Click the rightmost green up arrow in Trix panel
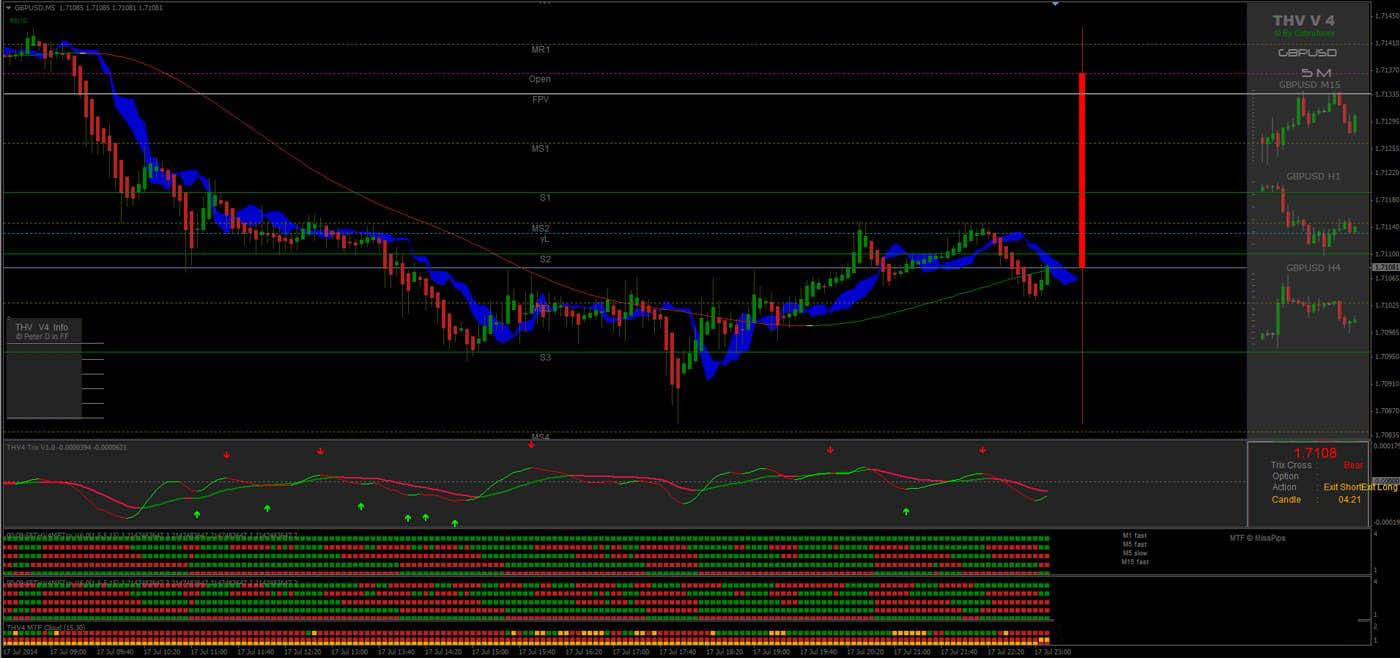 [906, 512]
